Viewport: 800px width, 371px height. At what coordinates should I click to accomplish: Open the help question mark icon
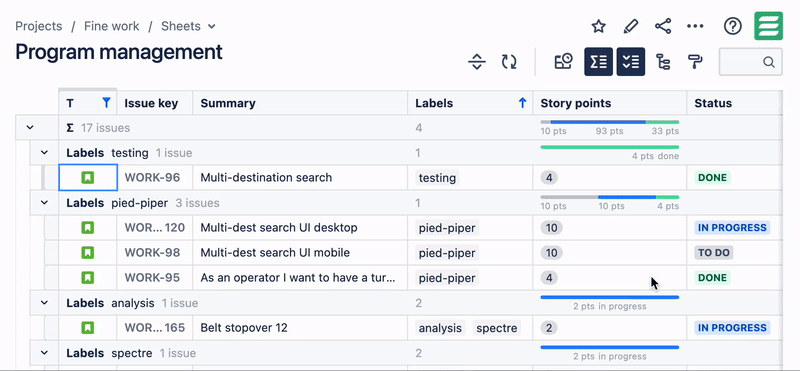(733, 26)
